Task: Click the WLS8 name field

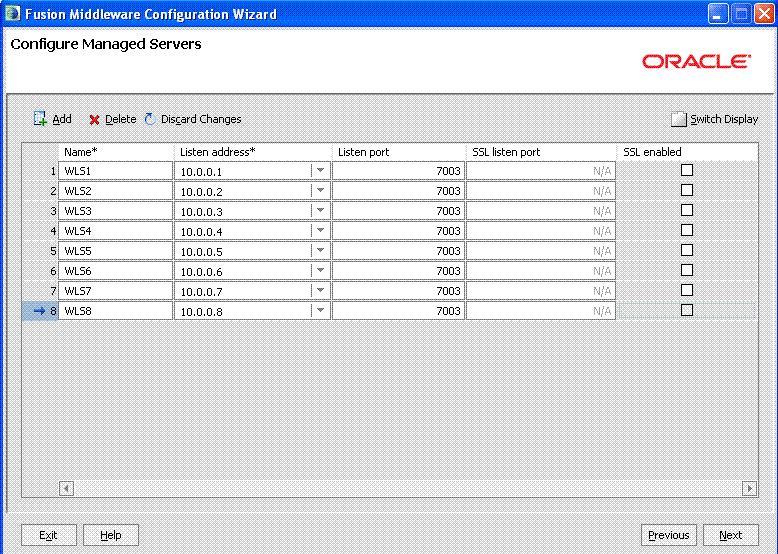Action: pyautogui.click(x=116, y=310)
